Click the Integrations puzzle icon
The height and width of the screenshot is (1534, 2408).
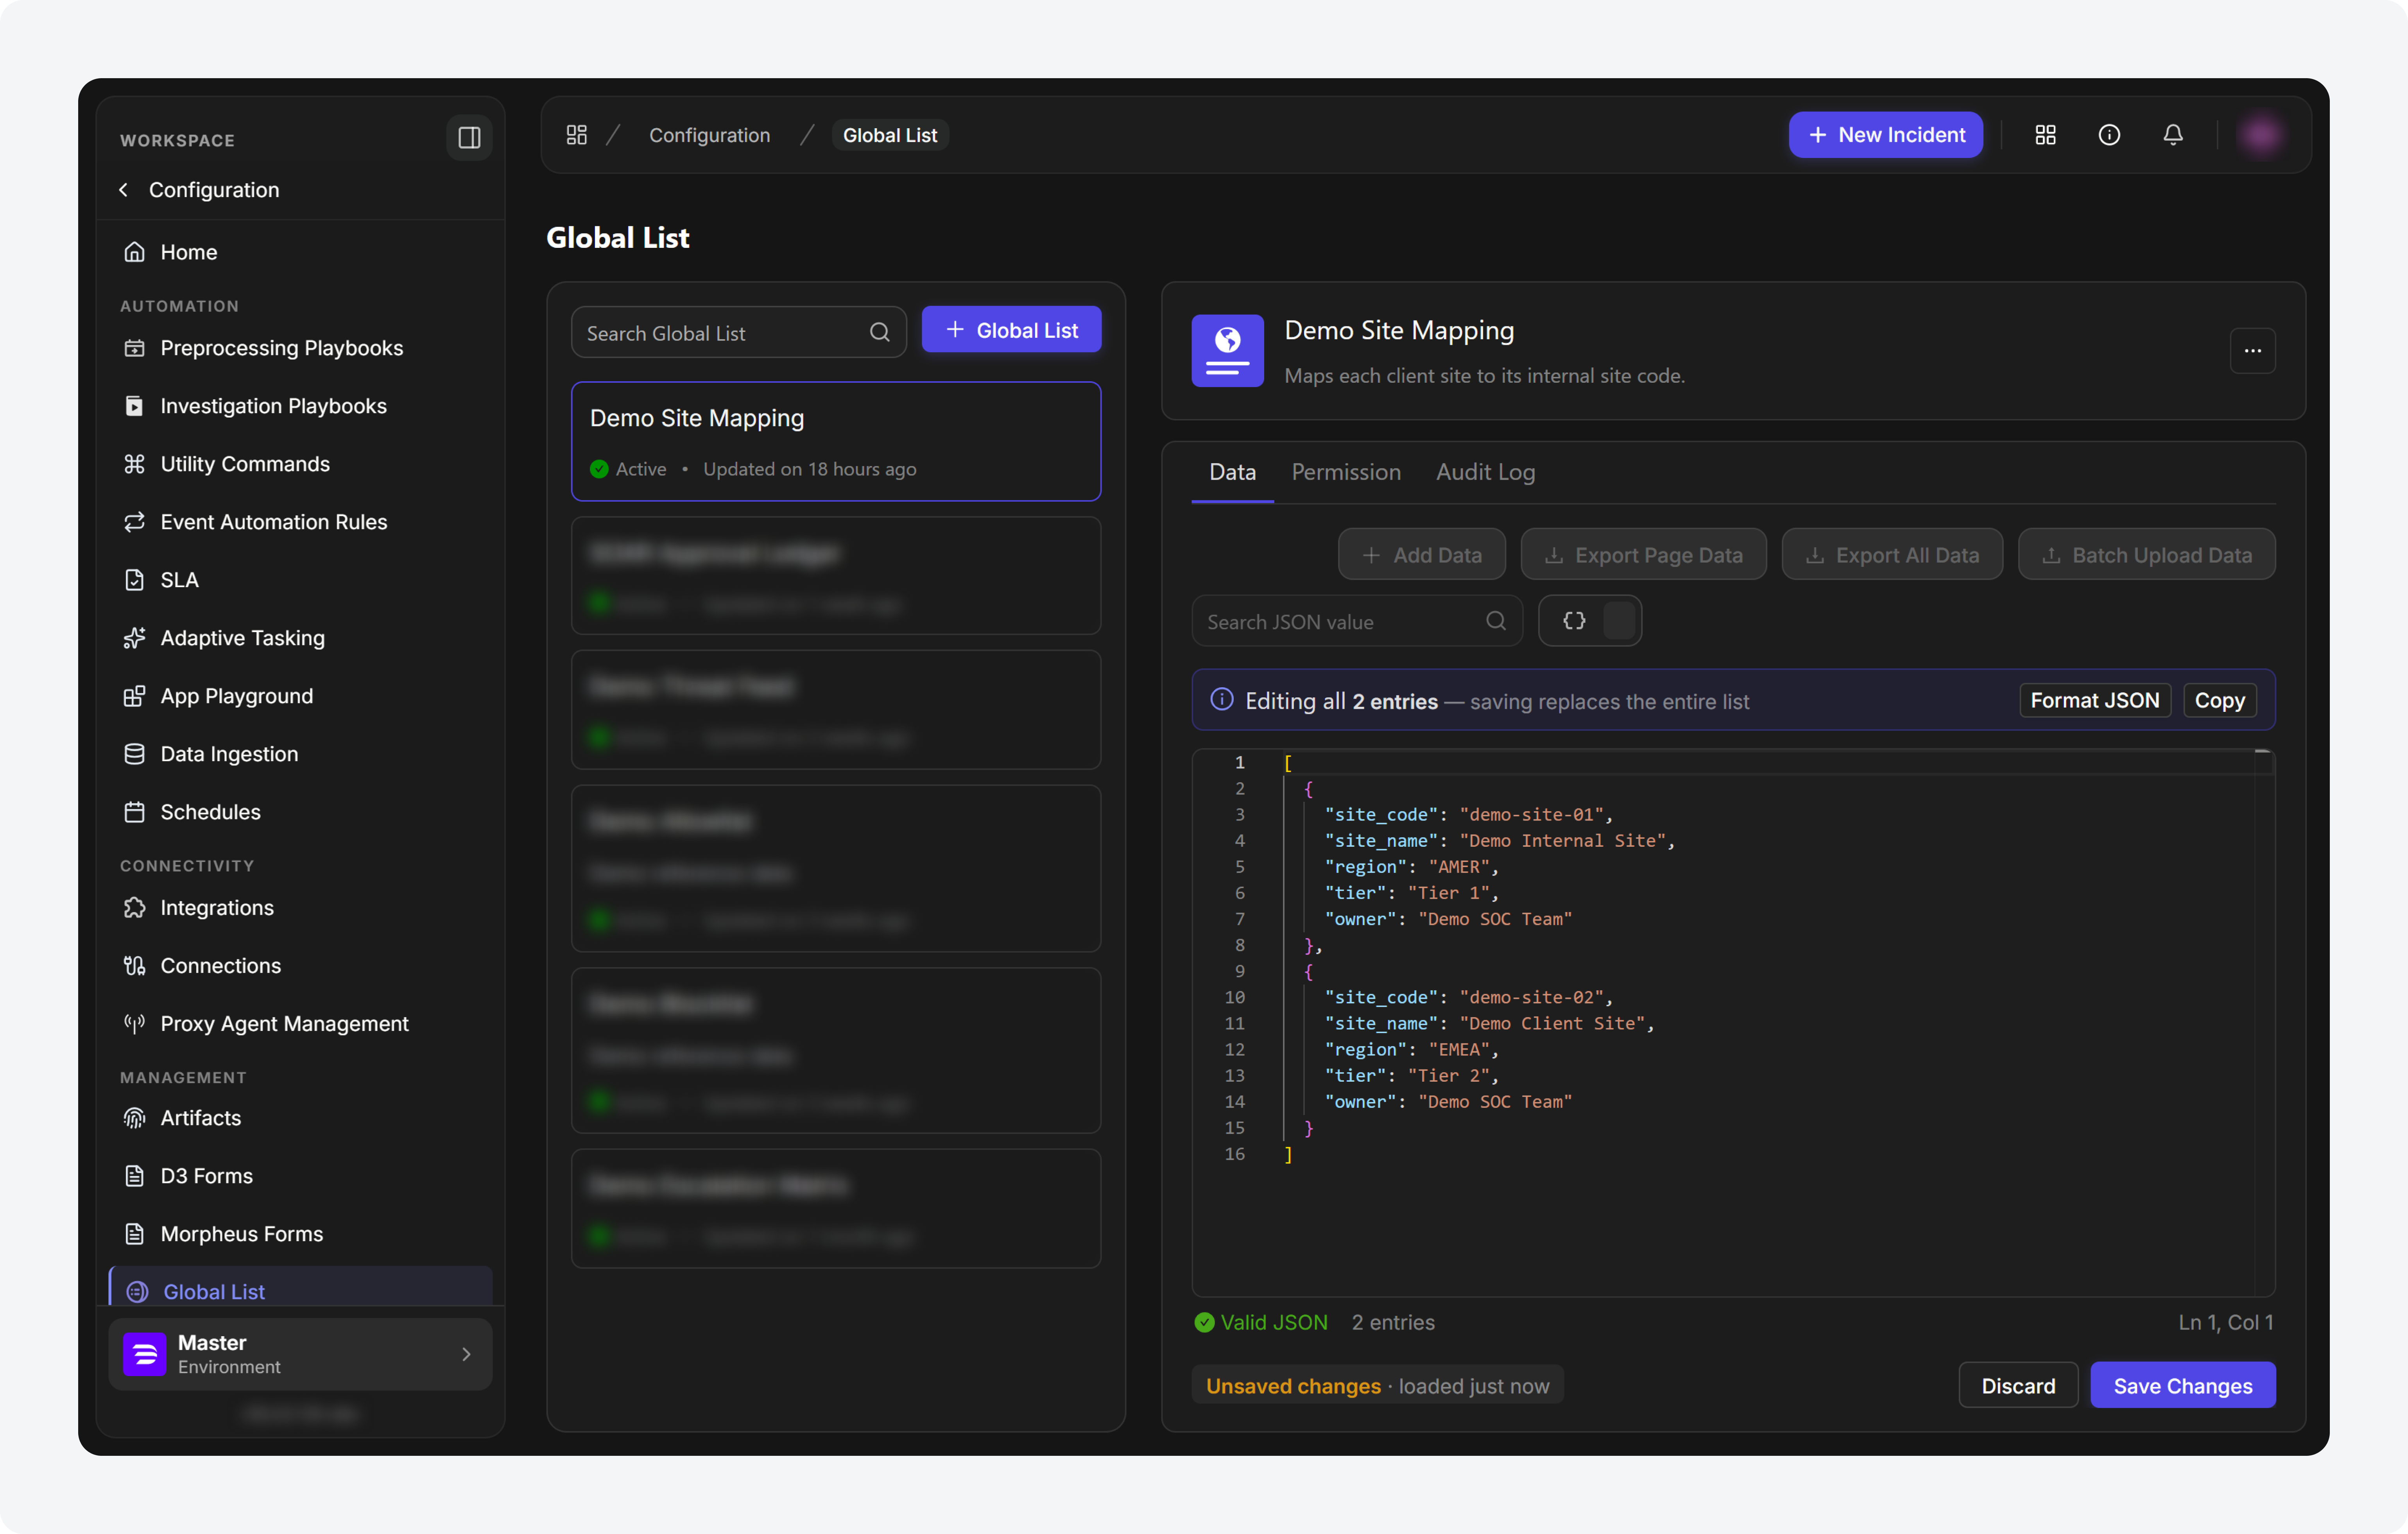[x=134, y=908]
